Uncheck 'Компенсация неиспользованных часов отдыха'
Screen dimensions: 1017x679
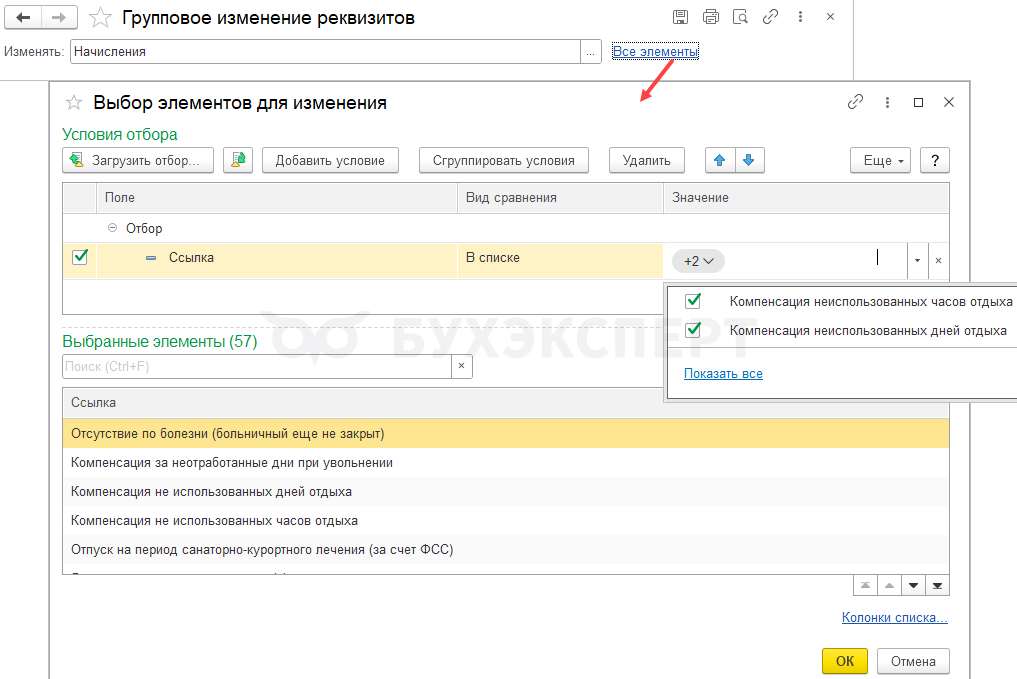click(x=693, y=301)
